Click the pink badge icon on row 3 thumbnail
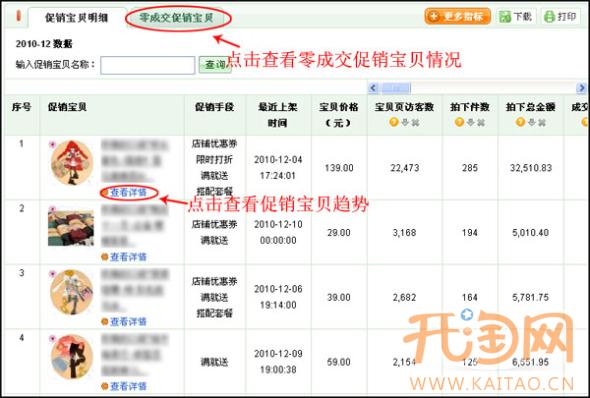 point(52,274)
